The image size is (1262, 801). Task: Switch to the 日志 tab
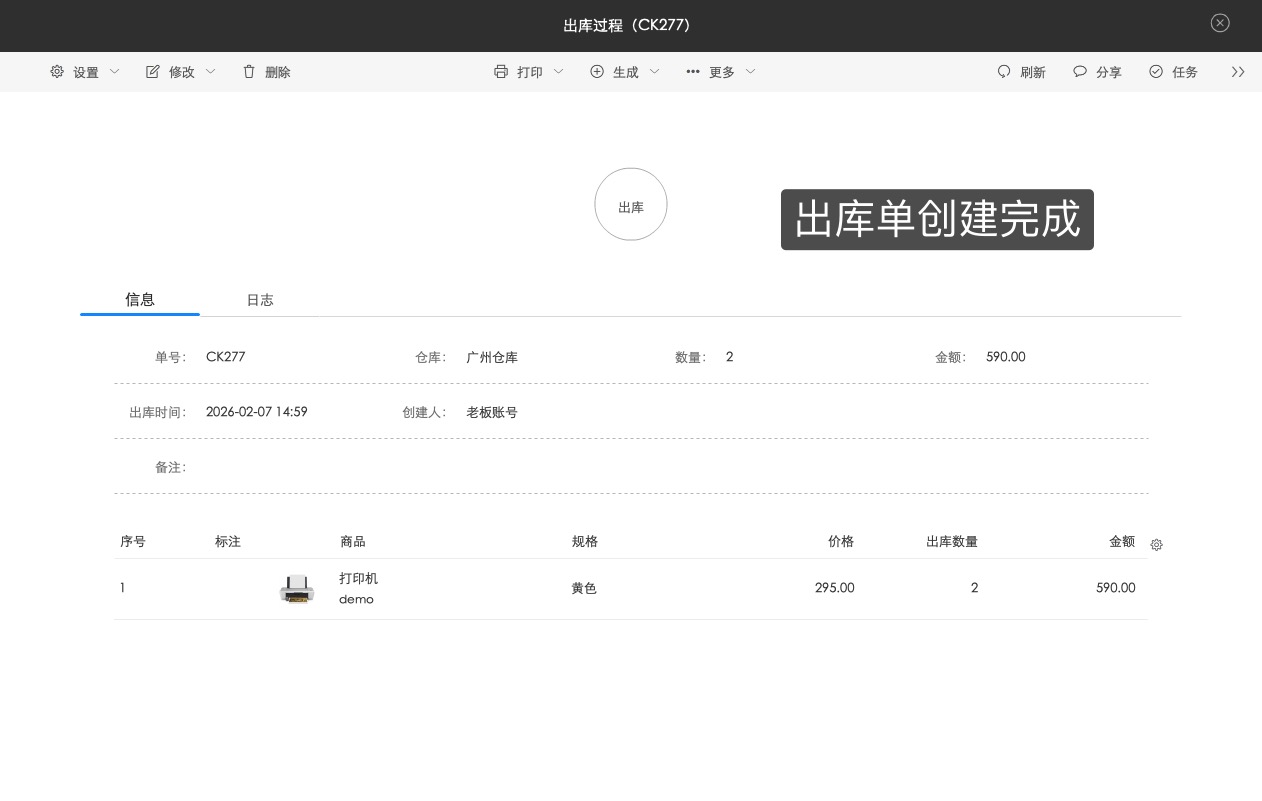point(260,299)
